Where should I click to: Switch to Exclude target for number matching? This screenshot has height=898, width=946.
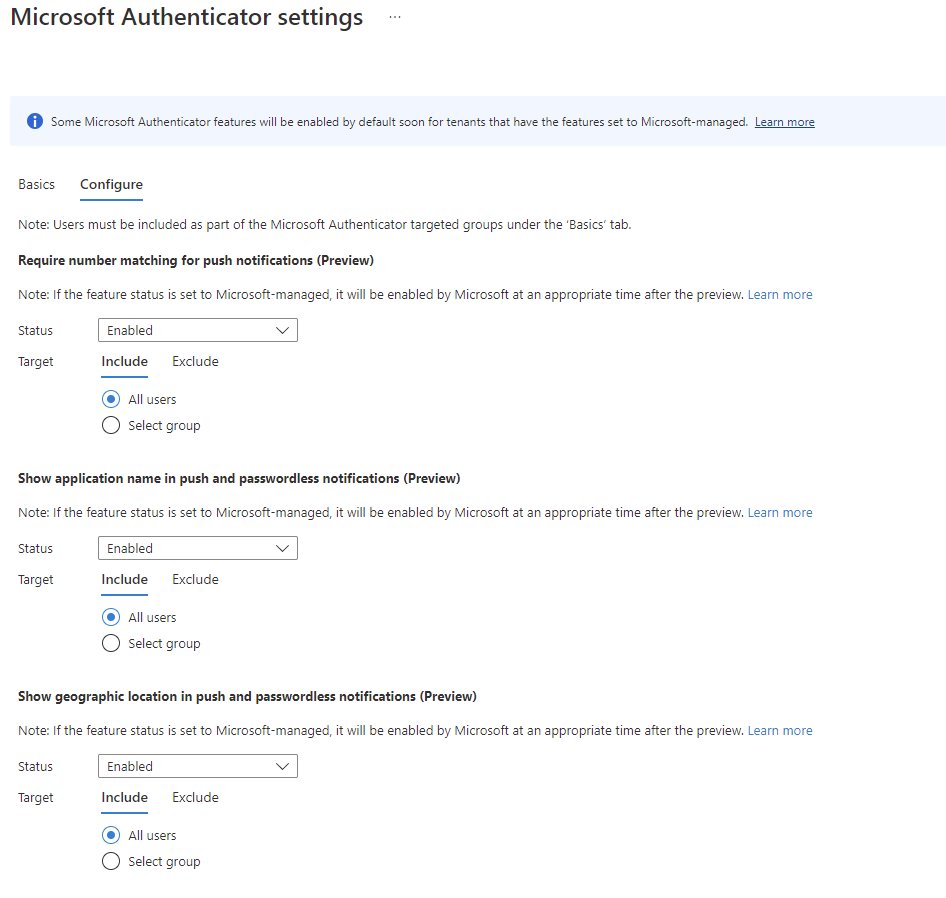[x=195, y=361]
